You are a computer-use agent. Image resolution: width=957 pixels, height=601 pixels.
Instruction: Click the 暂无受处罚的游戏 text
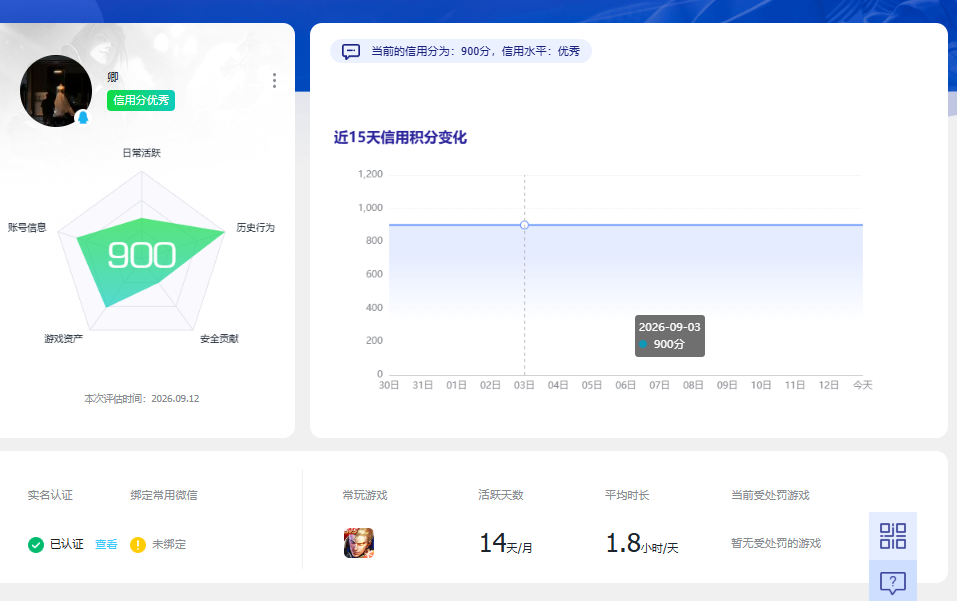(x=776, y=543)
